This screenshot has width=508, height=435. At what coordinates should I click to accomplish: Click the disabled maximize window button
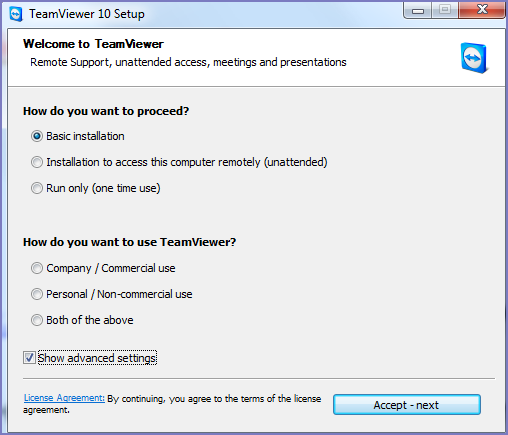pyautogui.click(x=445, y=10)
